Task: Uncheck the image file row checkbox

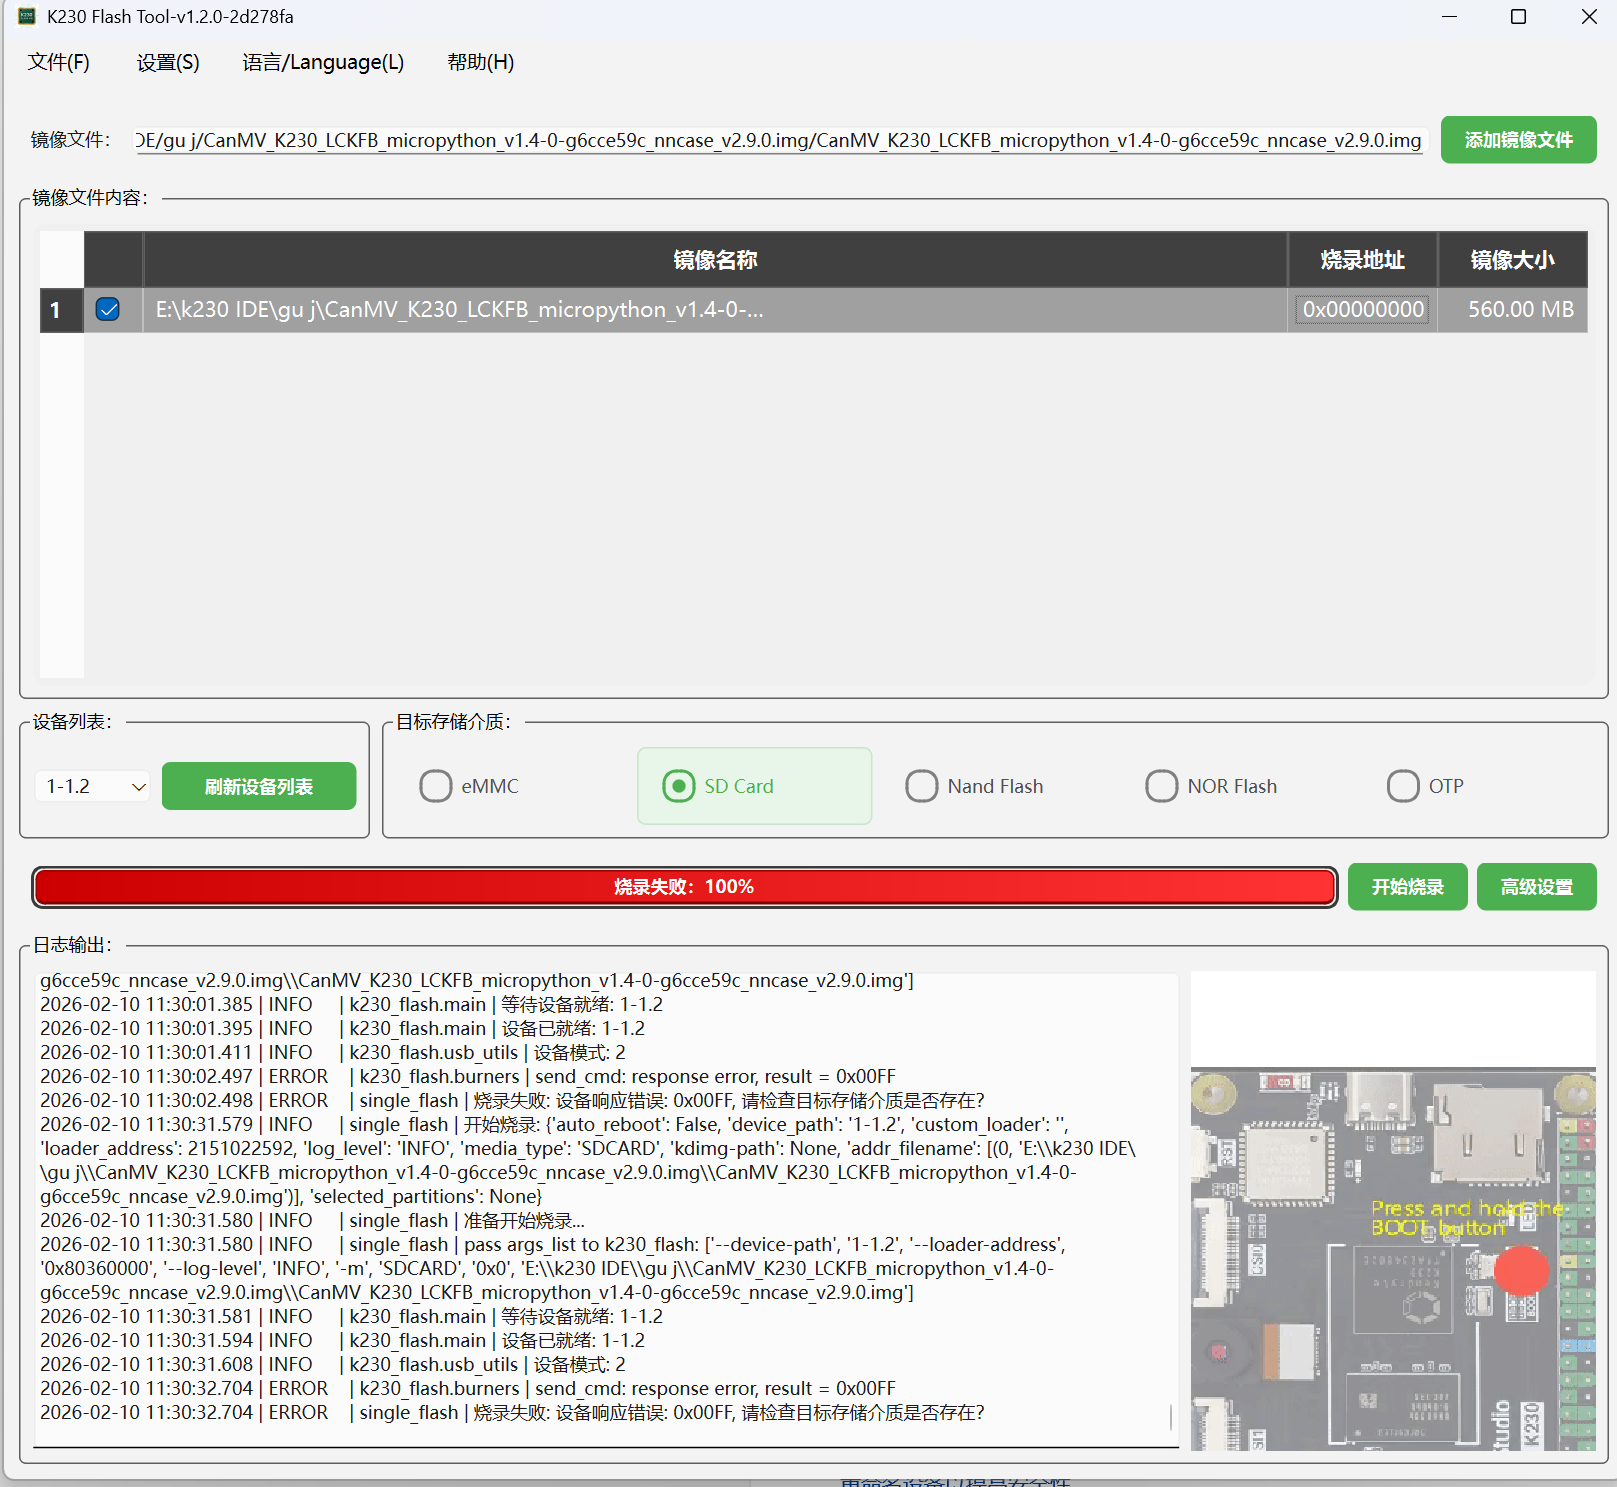Action: [108, 310]
